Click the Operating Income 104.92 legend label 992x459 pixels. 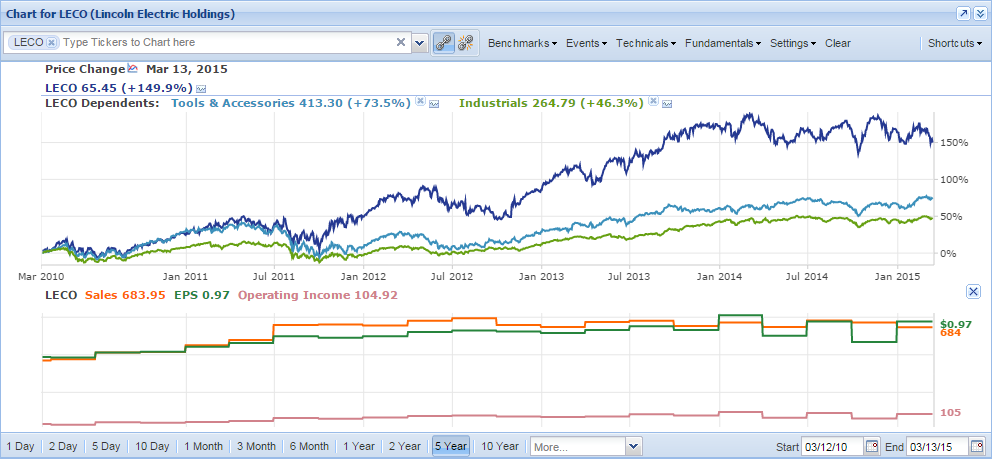(x=318, y=295)
